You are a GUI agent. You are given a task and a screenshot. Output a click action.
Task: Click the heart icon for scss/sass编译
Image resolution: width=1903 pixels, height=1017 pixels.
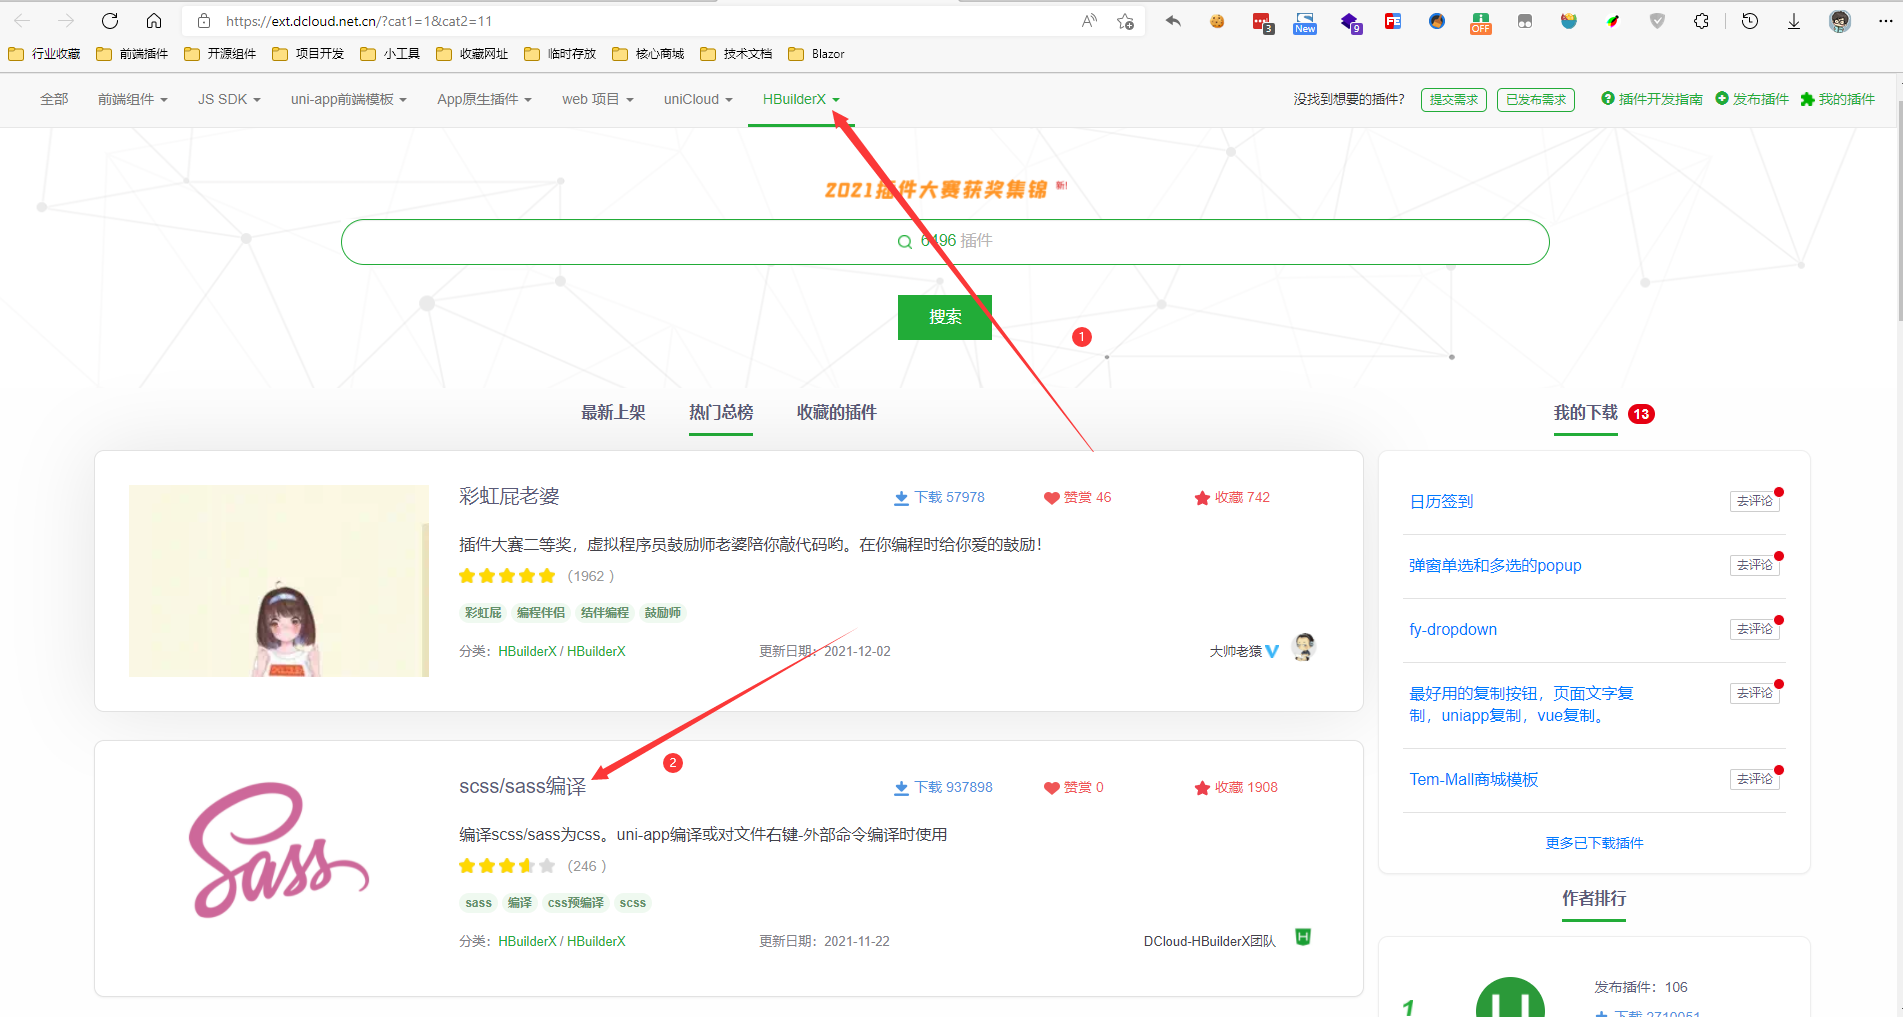[x=1051, y=788]
